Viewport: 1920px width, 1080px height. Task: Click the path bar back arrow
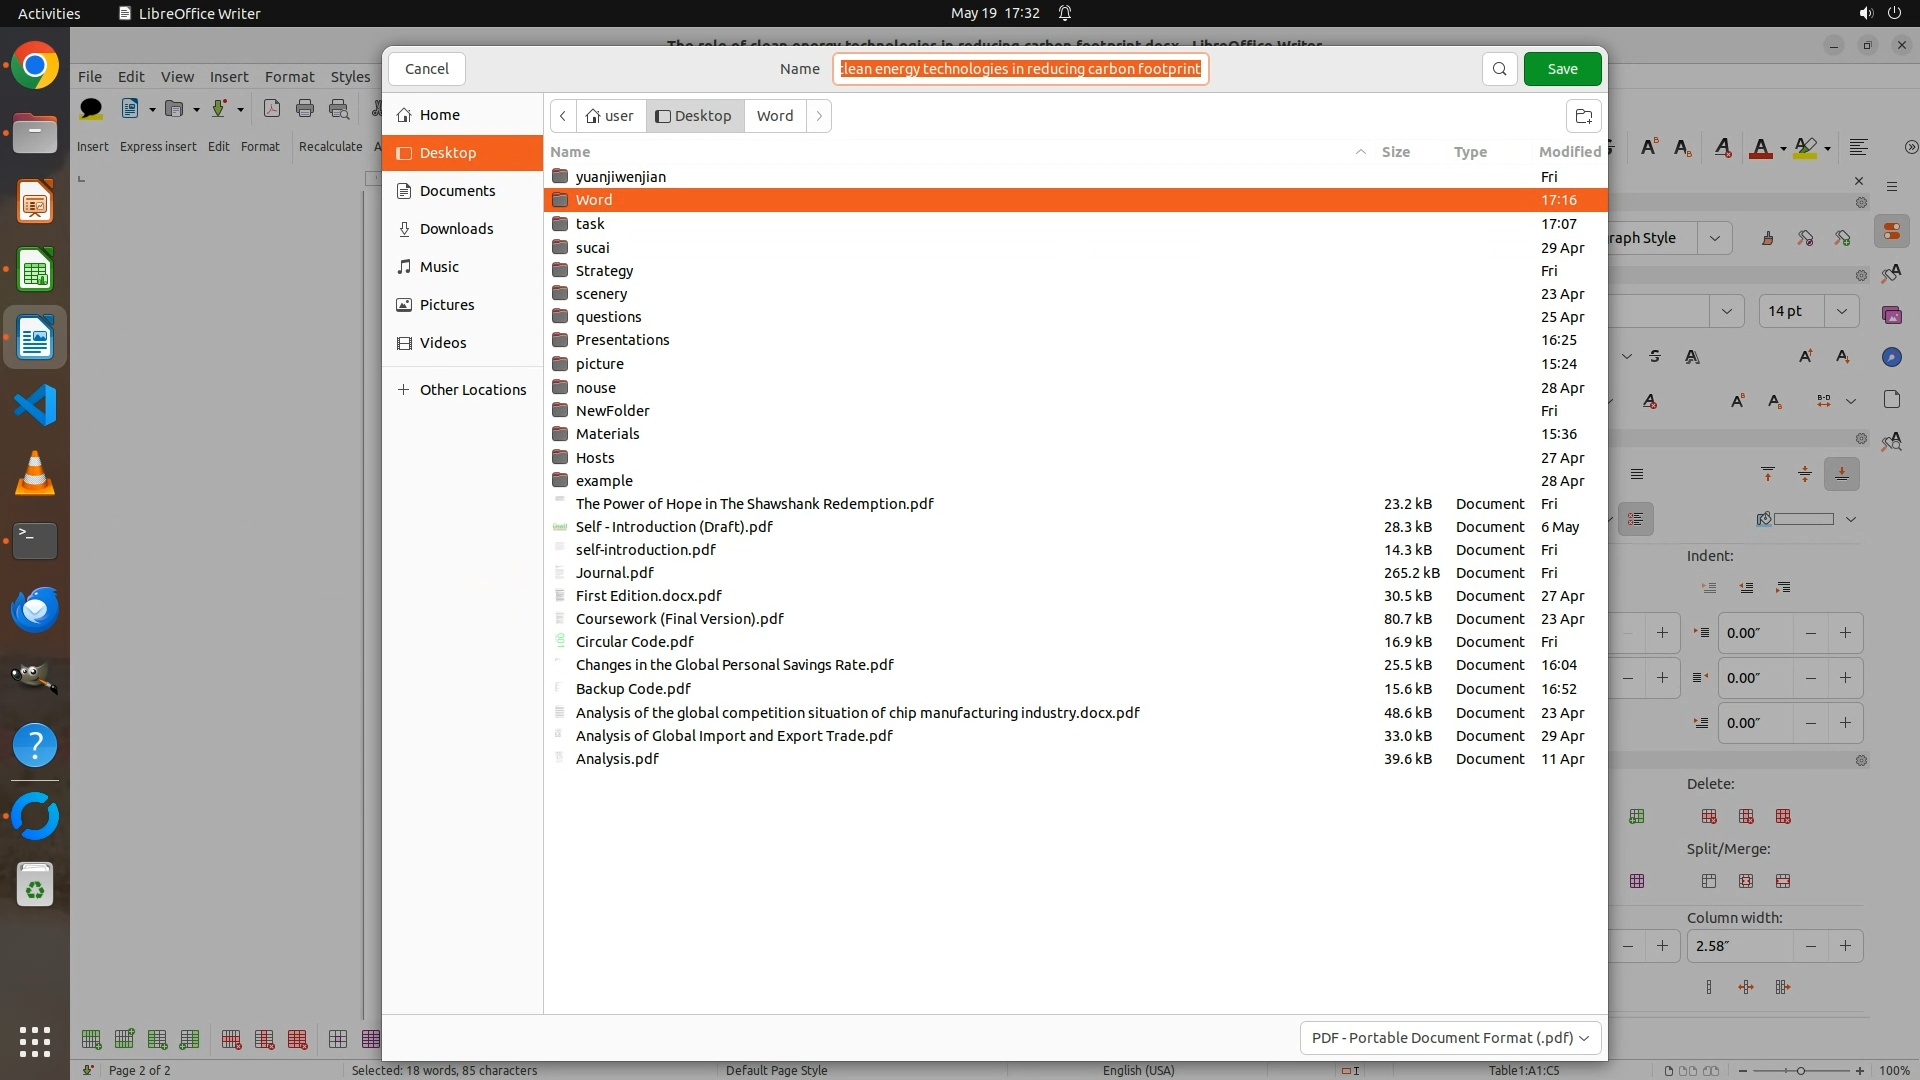pos(563,116)
